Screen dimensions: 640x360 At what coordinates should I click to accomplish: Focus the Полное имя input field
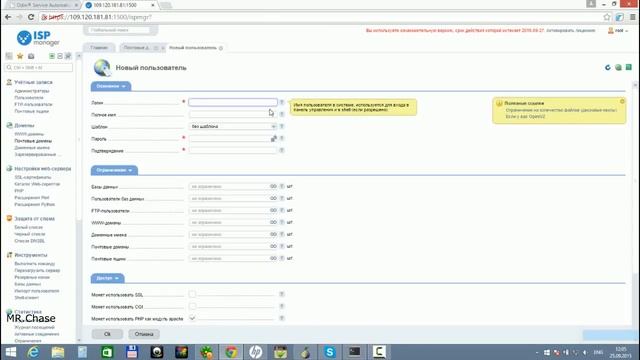pos(233,115)
